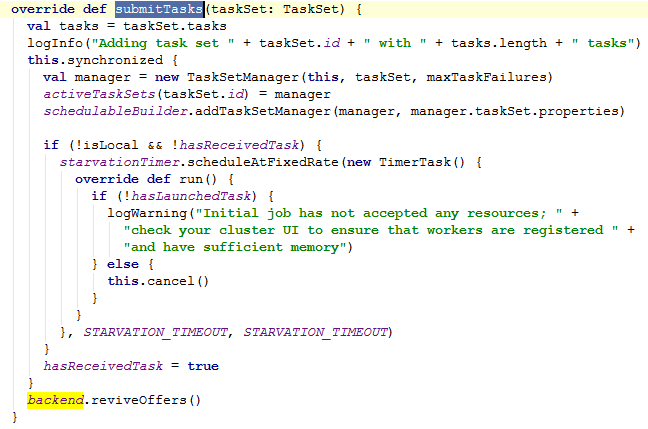Click properties in manager.taskSet.properties
This screenshot has height=429, width=648.
coord(579,111)
